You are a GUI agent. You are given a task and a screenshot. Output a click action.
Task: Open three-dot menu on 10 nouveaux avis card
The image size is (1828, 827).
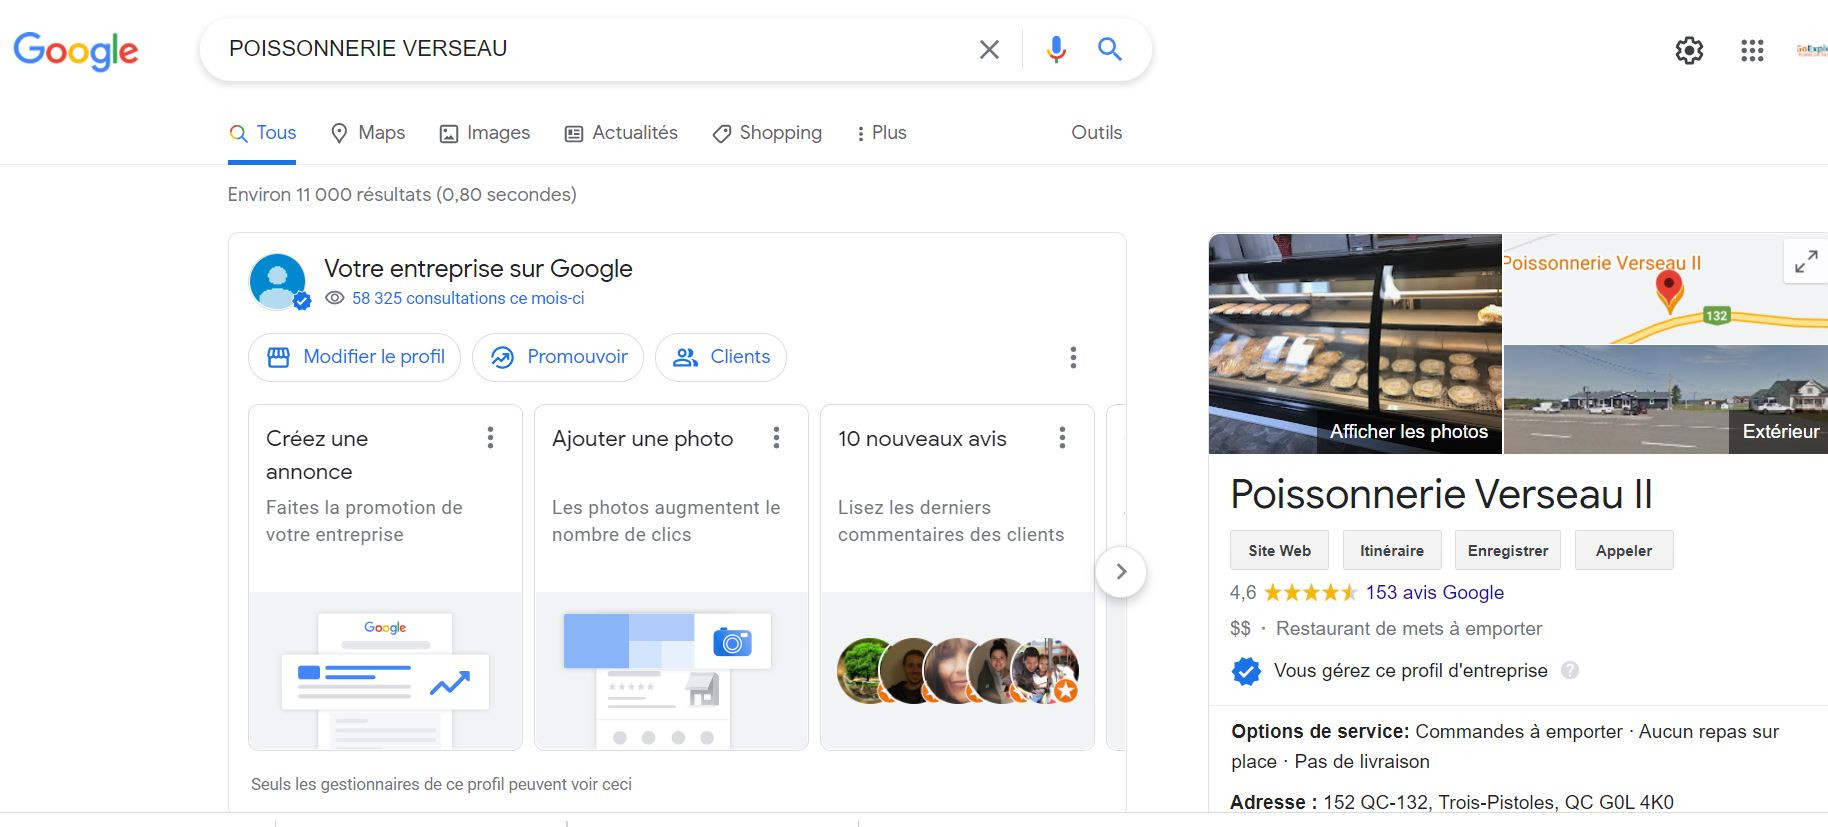(x=1062, y=437)
